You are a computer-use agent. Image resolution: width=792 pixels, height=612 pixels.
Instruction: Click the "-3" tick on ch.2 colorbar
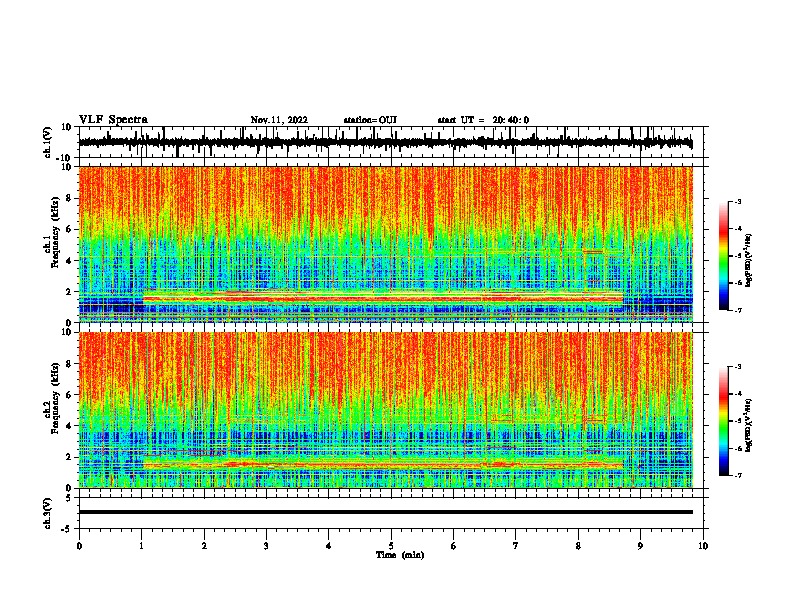[x=738, y=367]
